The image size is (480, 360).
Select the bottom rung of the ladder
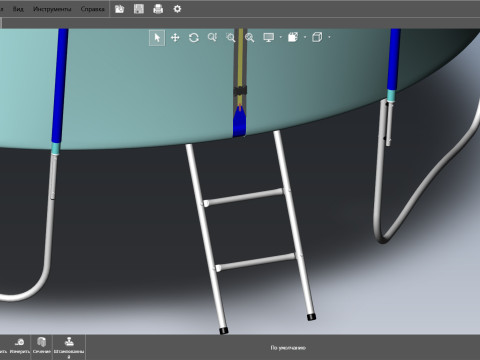(256, 262)
